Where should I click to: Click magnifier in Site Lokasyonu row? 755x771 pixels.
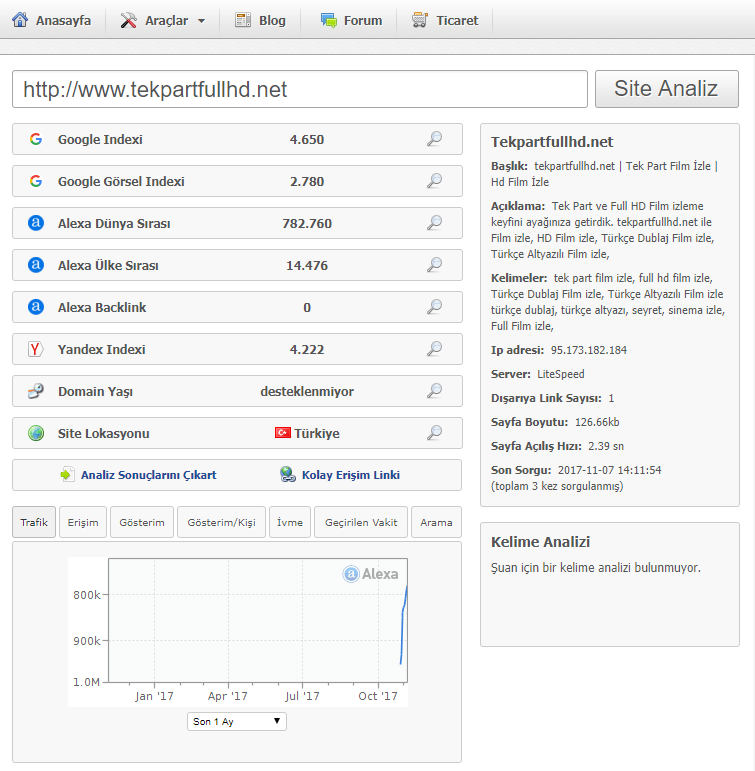click(x=434, y=433)
